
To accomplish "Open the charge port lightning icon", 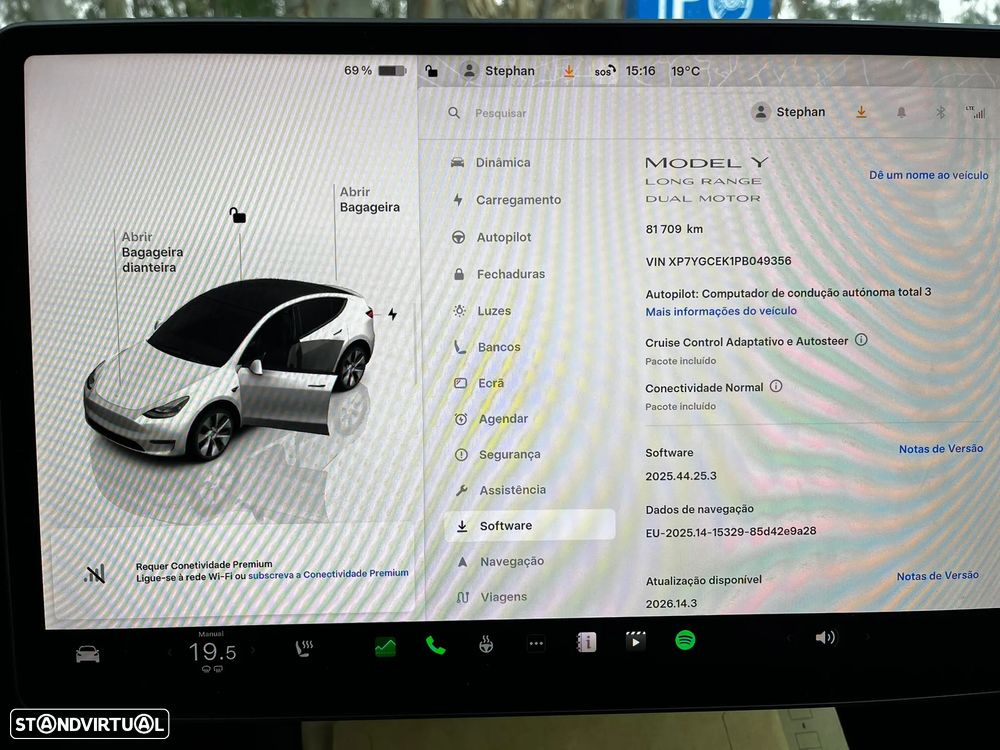I will click(x=392, y=314).
